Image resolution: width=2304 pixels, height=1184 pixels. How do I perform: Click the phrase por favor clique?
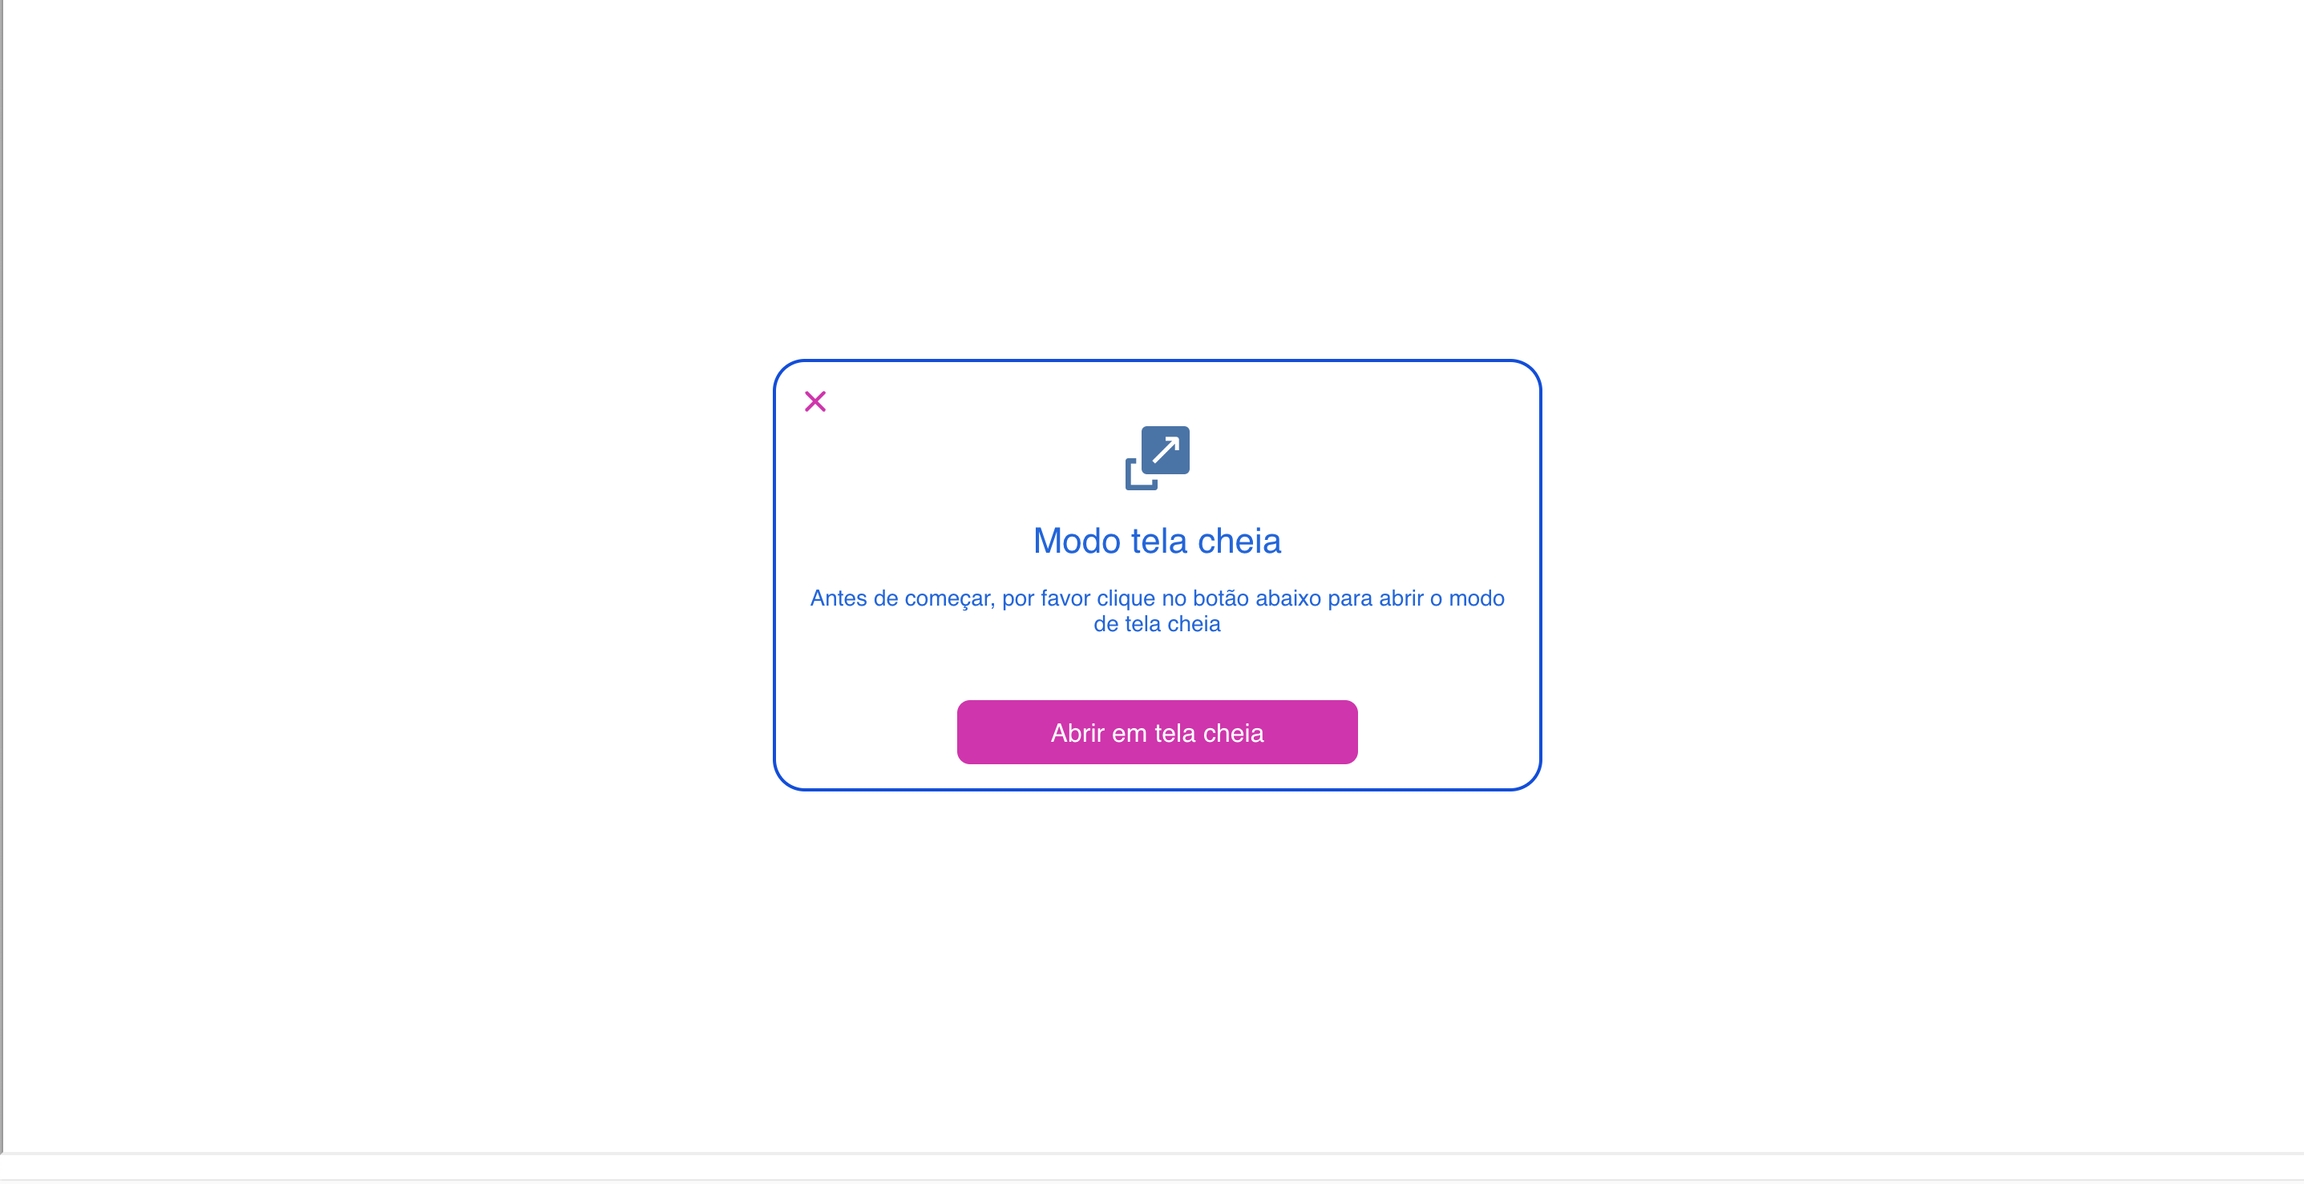[1079, 598]
